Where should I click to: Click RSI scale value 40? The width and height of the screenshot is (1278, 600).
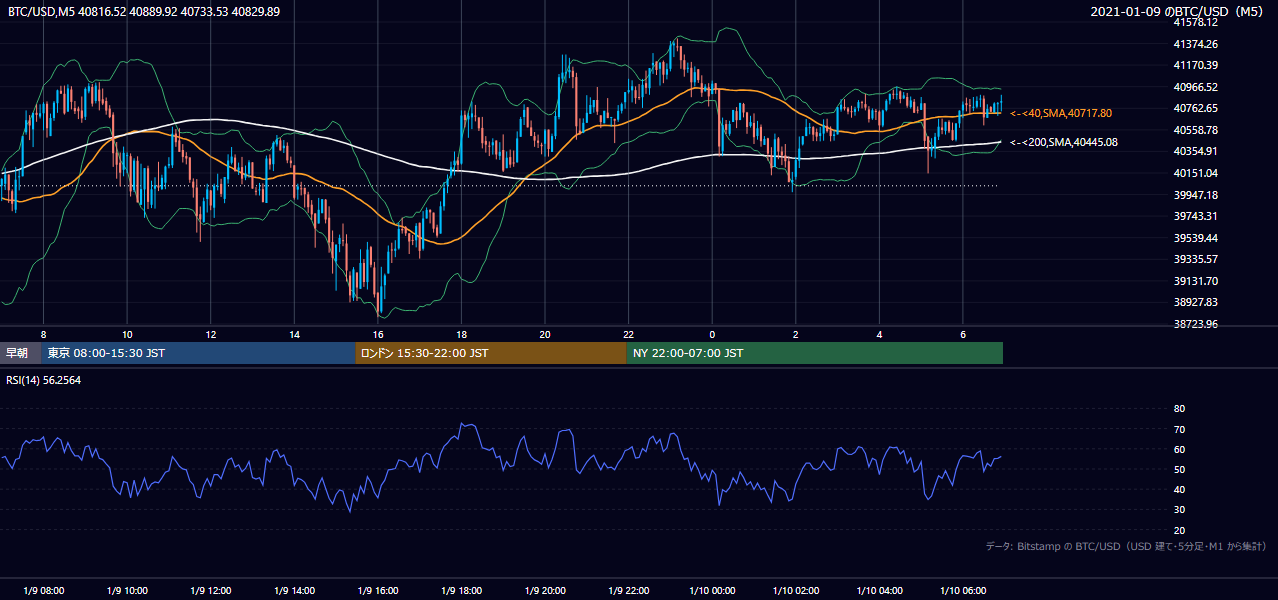pyautogui.click(x=1179, y=489)
